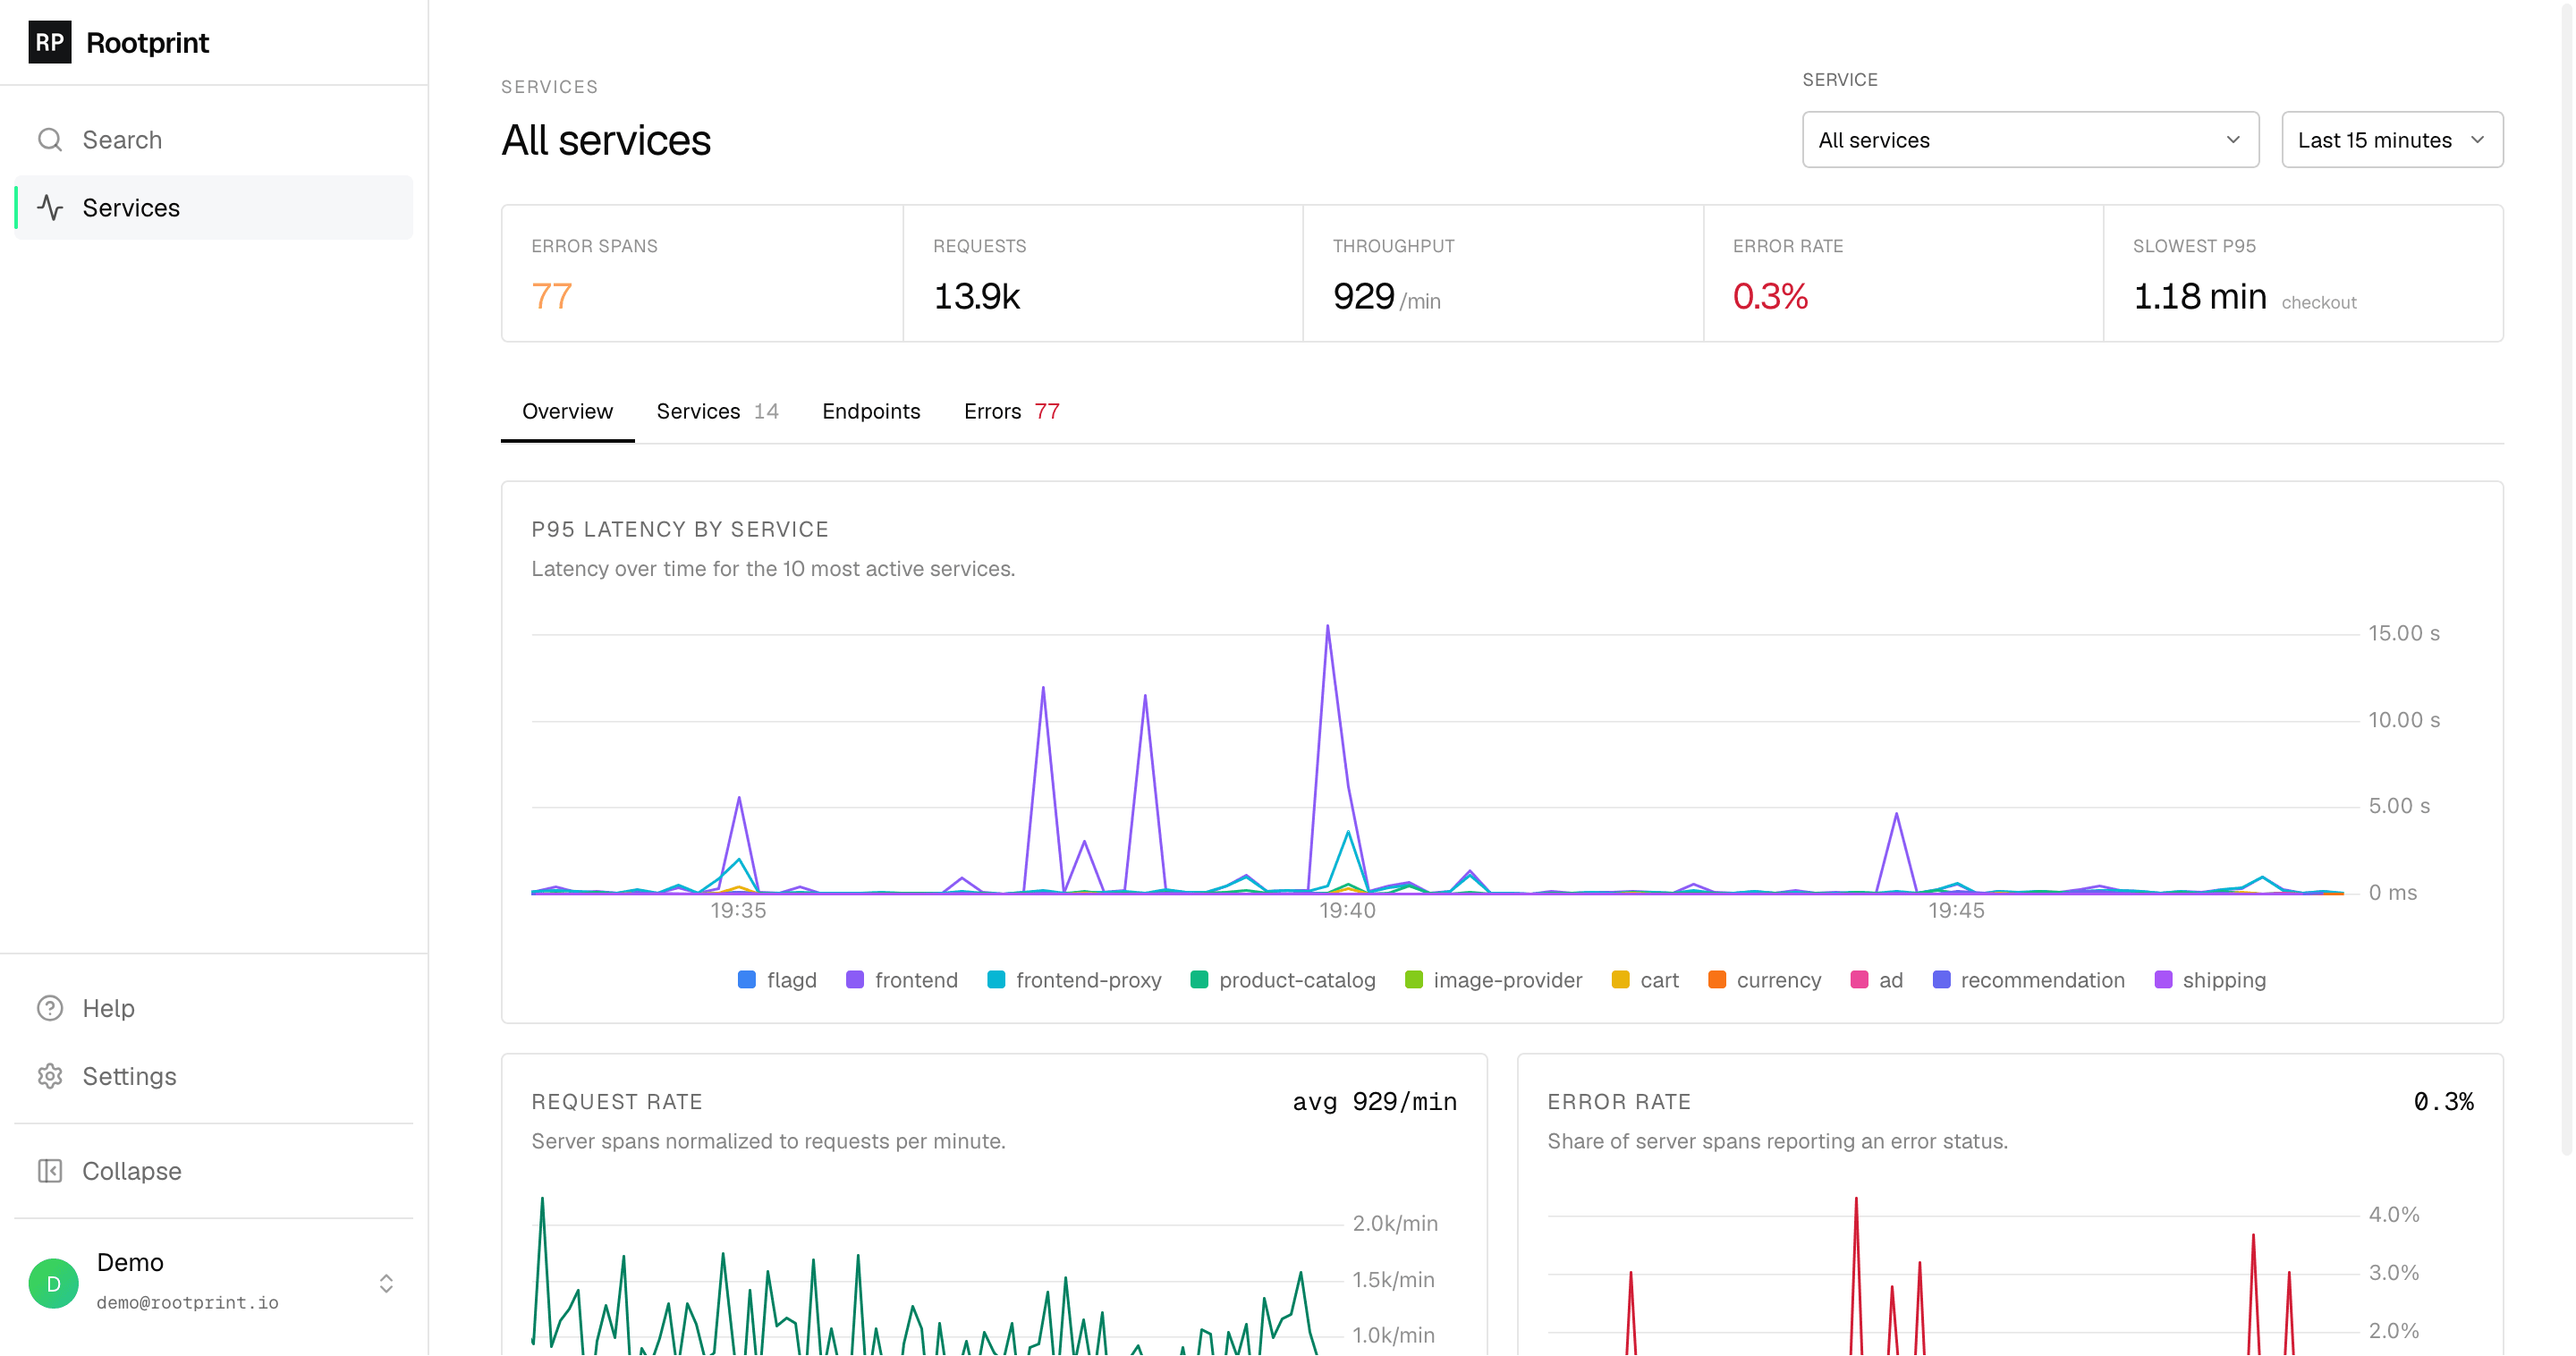
Task: Click the 19:40 time axis label
Action: (1347, 911)
